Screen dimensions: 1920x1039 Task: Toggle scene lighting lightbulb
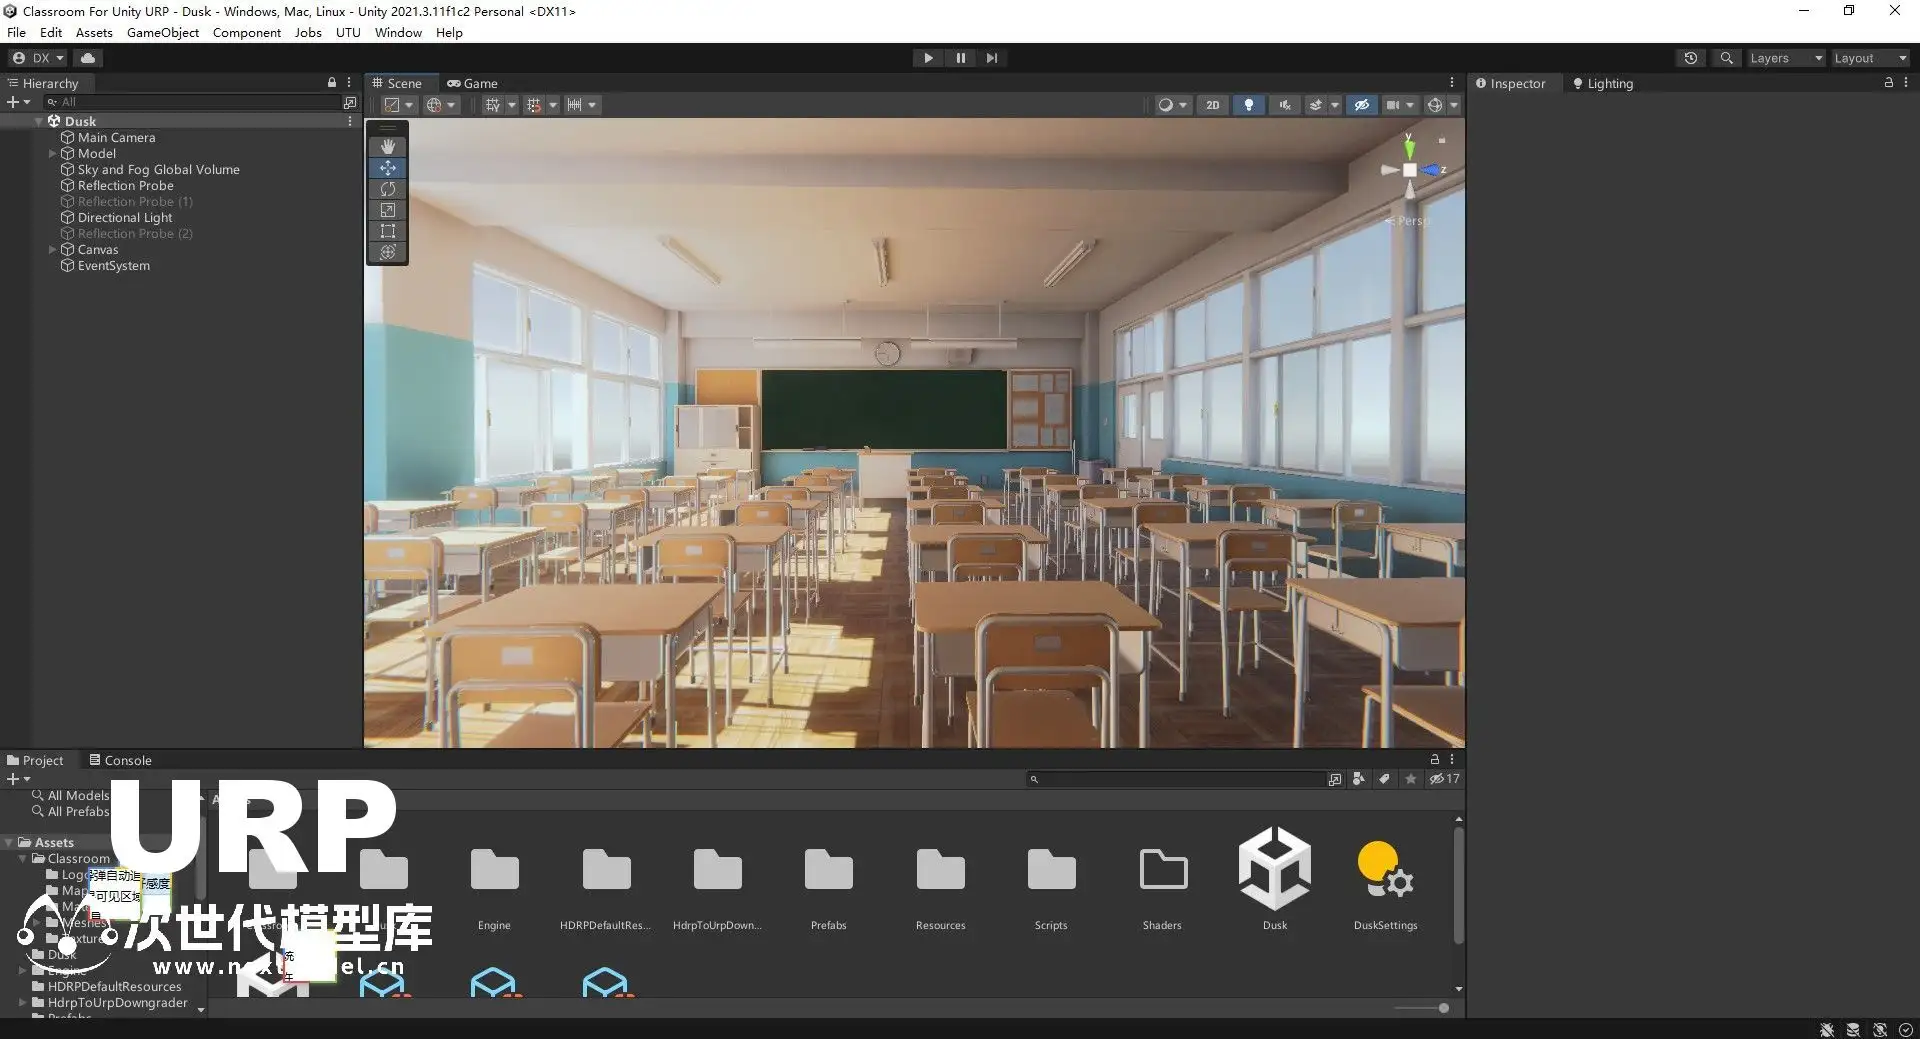click(x=1248, y=105)
